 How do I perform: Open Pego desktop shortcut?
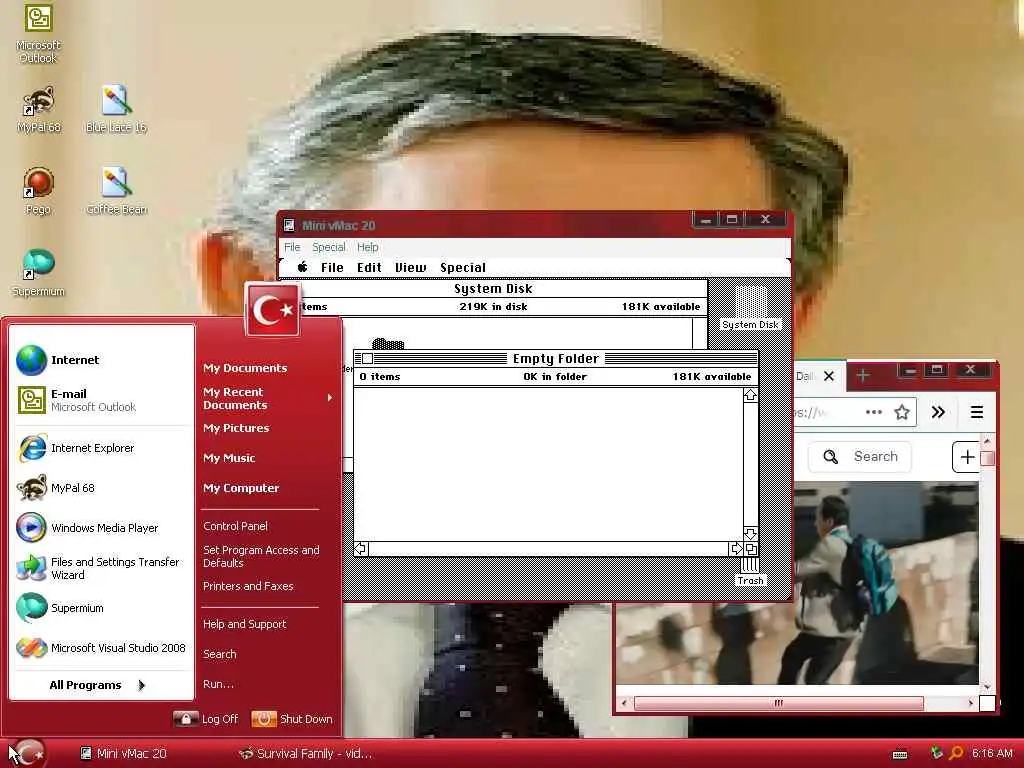point(38,191)
